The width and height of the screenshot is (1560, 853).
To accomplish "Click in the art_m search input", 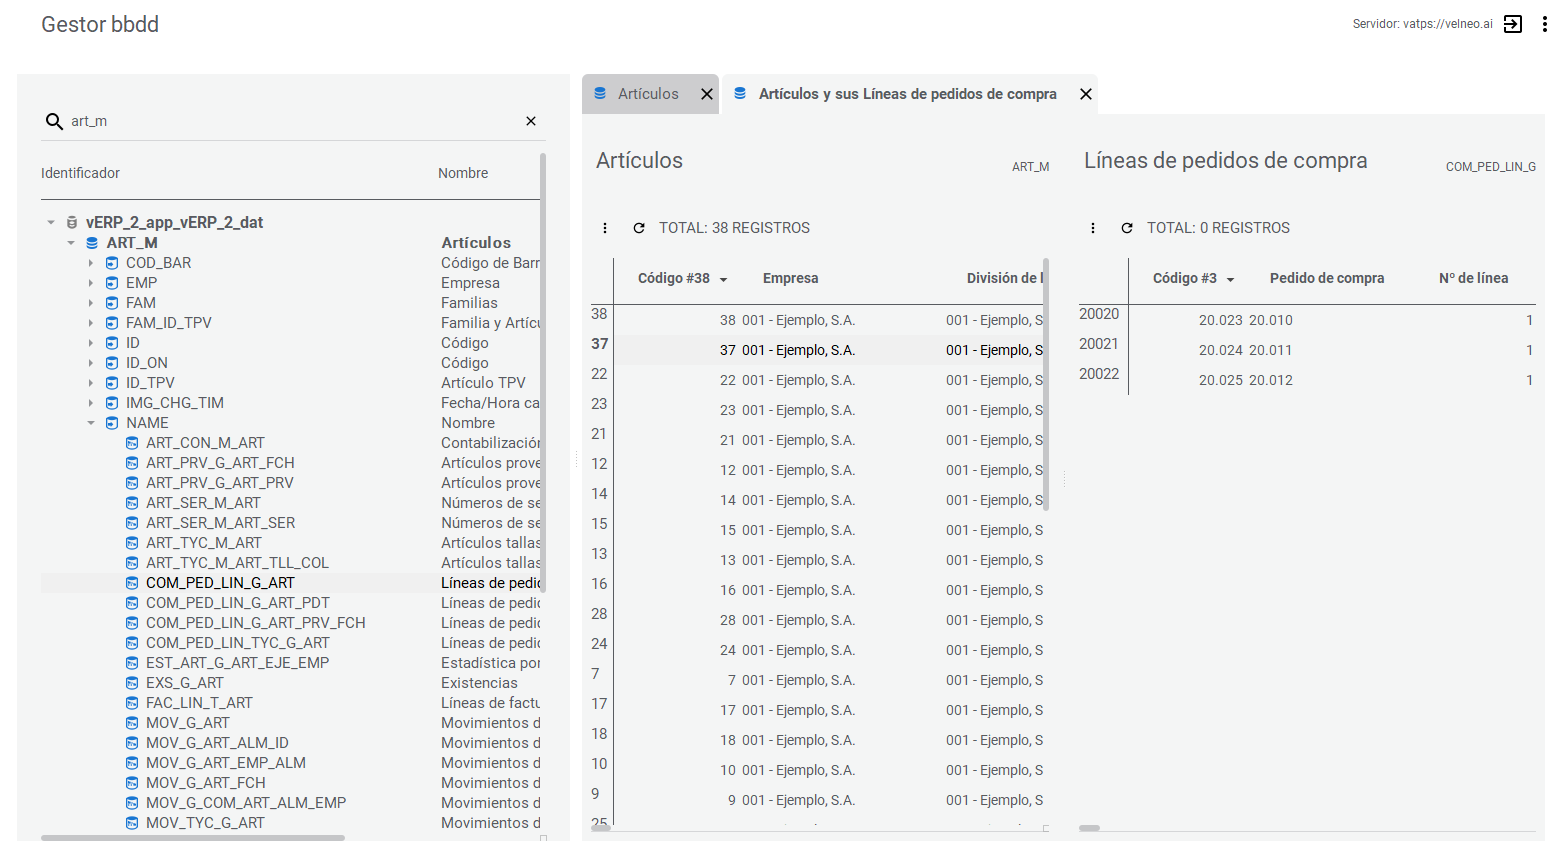I will pos(290,121).
